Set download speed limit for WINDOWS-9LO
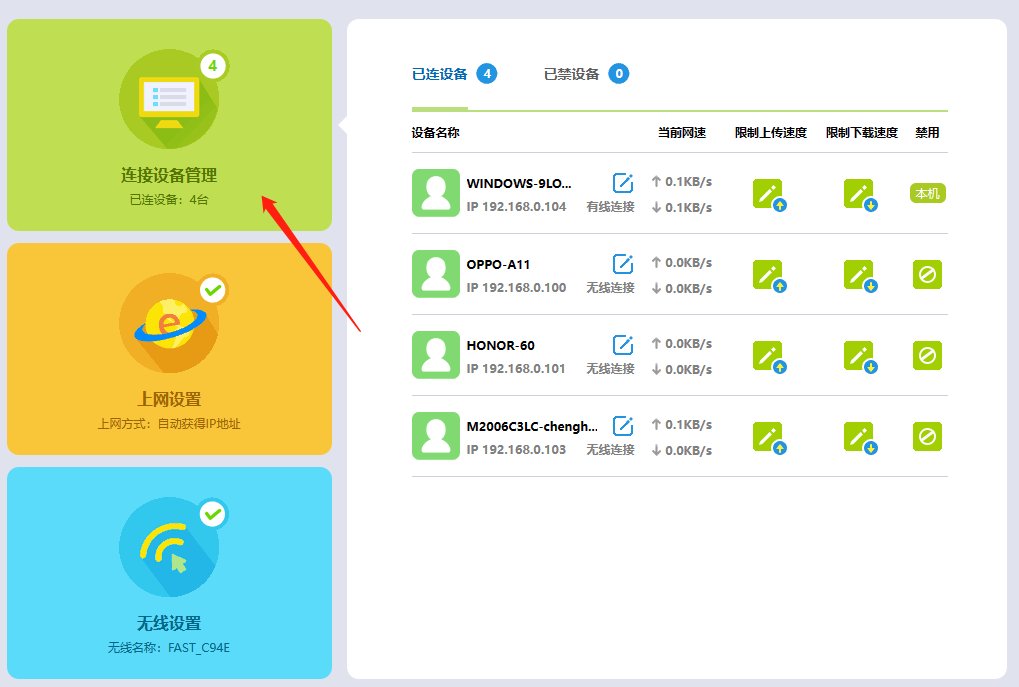This screenshot has width=1019, height=687. click(x=859, y=194)
